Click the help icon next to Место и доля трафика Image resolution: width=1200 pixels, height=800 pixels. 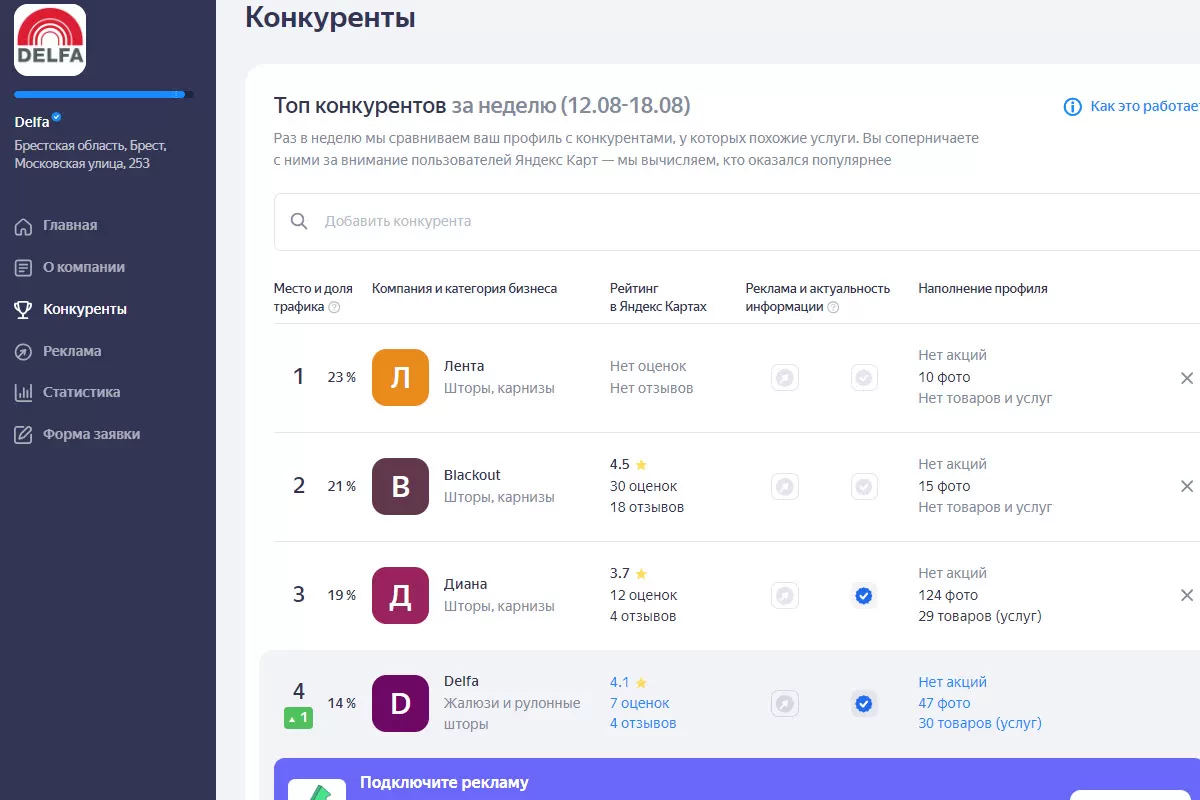point(334,308)
